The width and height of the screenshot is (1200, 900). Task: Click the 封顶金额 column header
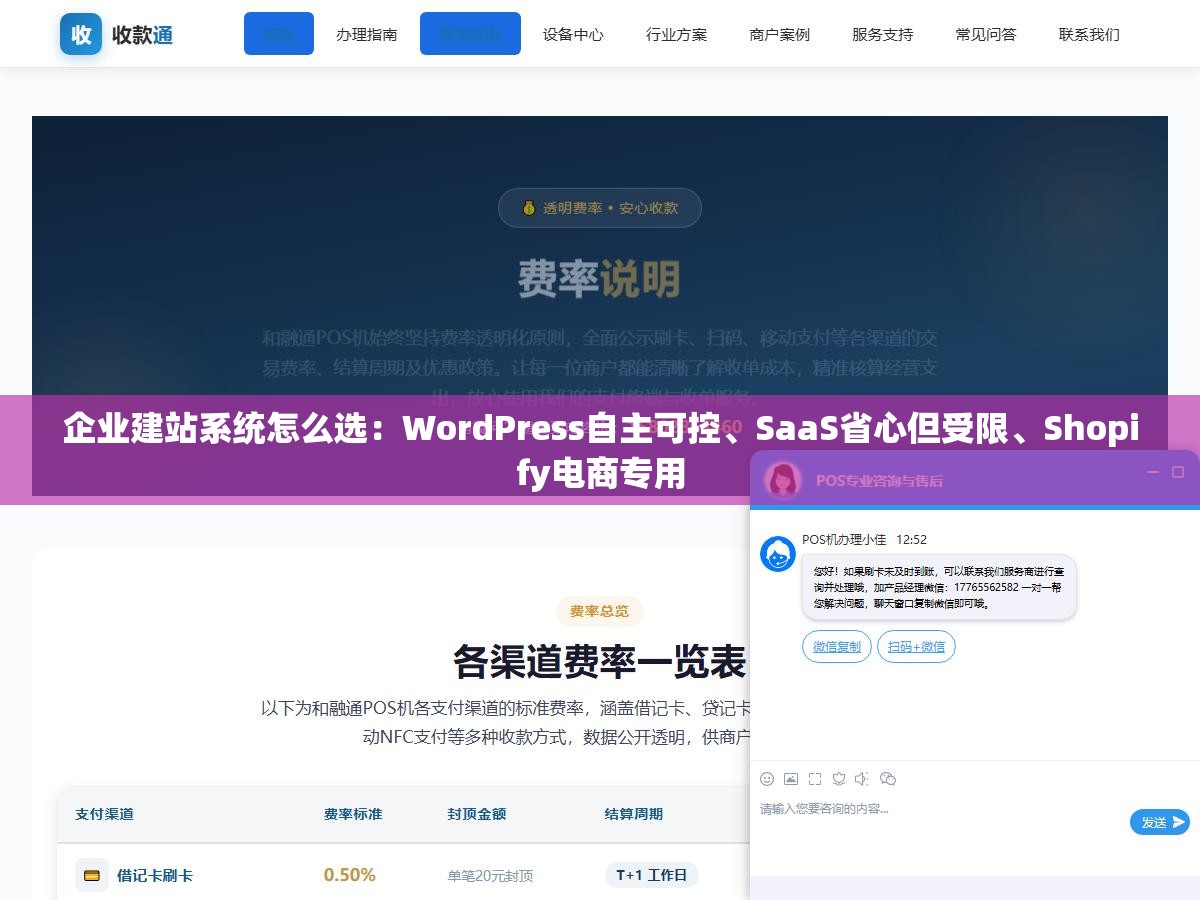(x=477, y=814)
